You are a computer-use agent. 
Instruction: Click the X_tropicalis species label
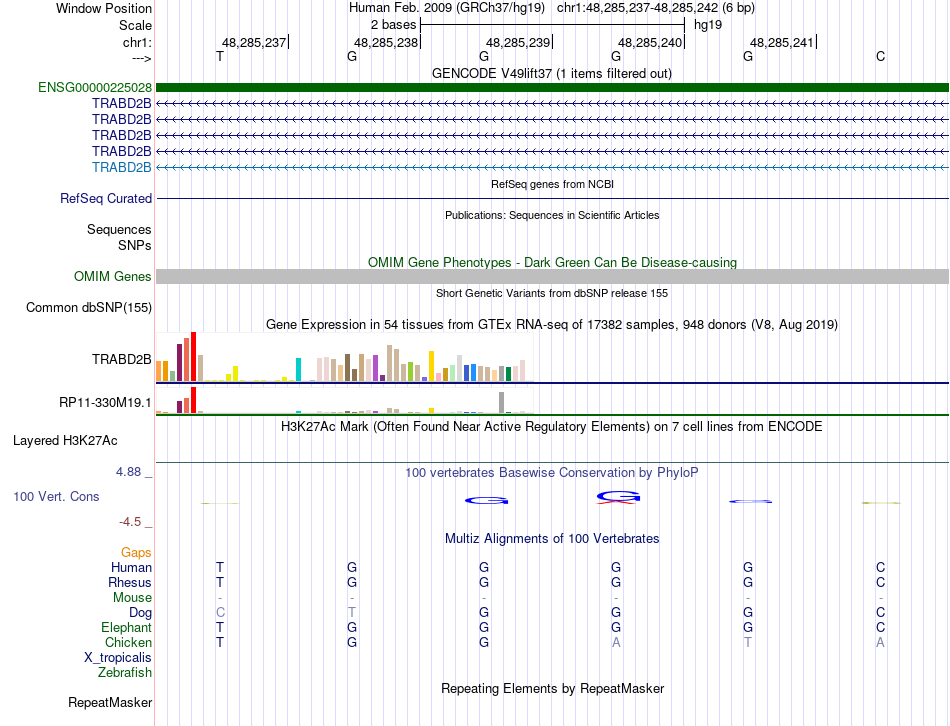118,658
